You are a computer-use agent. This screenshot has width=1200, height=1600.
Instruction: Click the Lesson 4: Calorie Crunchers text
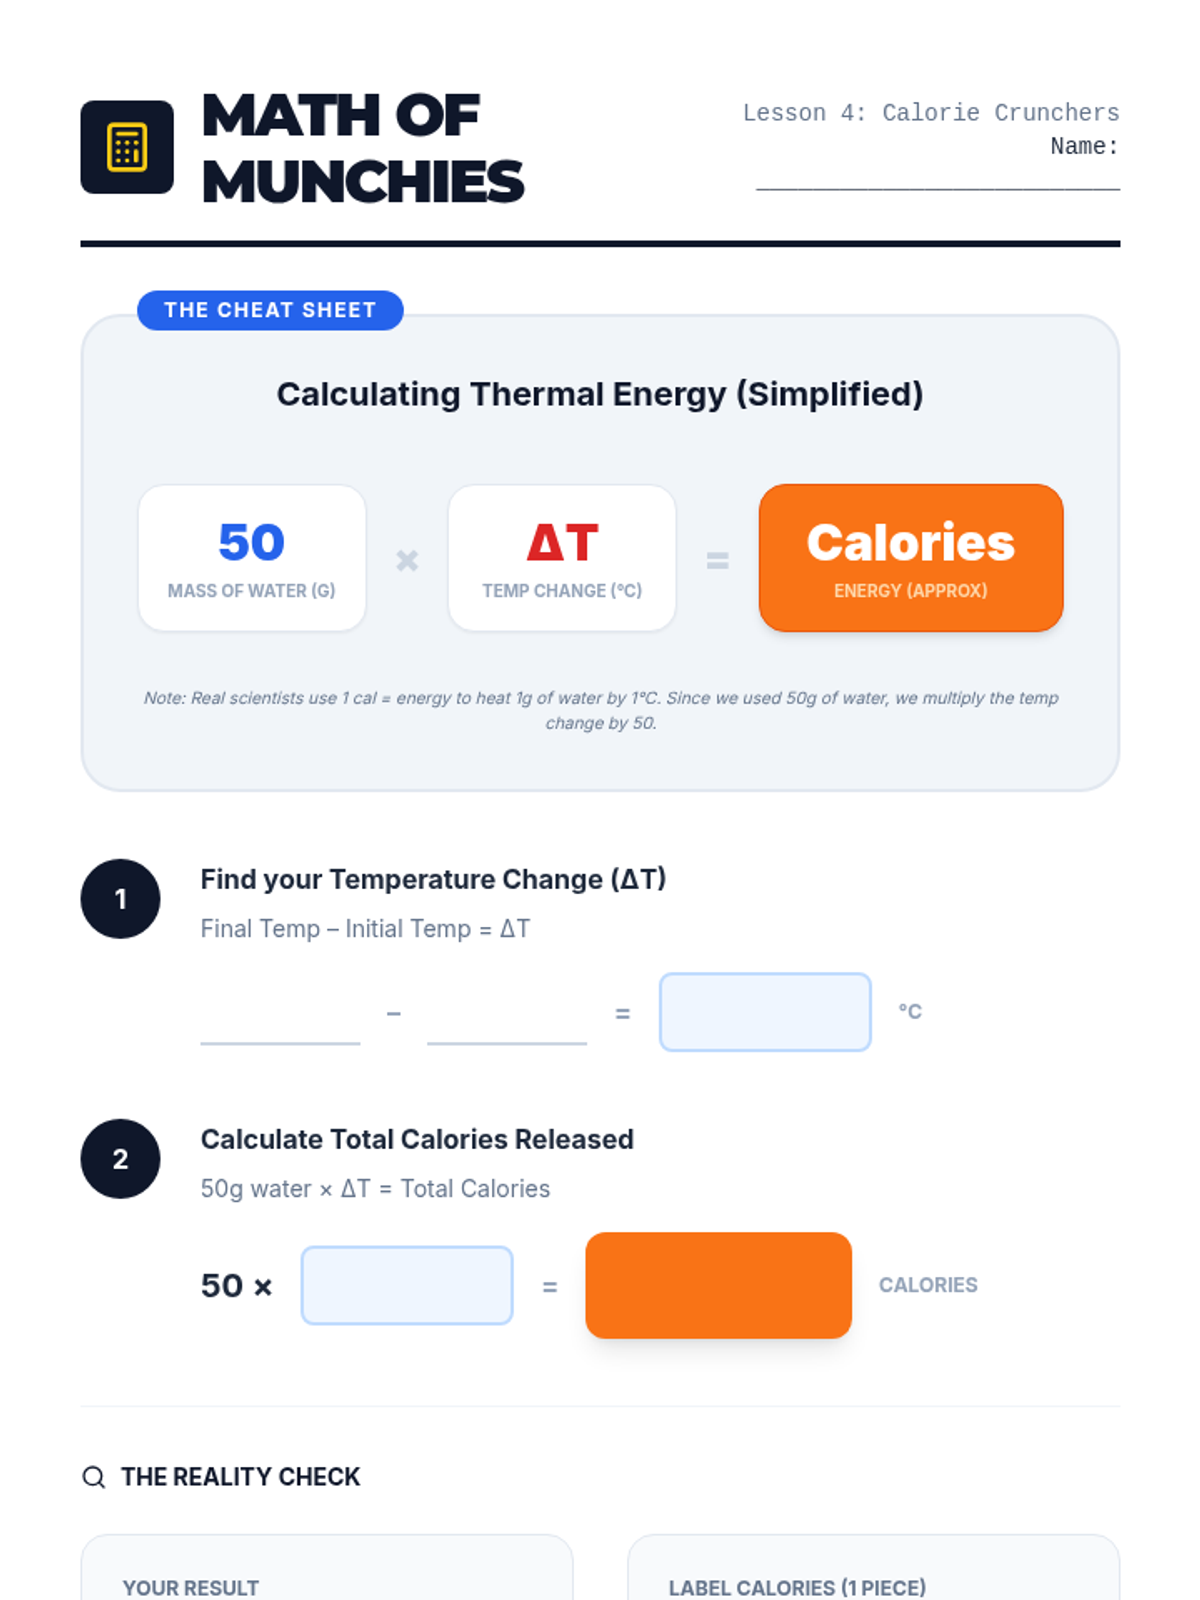tap(931, 113)
